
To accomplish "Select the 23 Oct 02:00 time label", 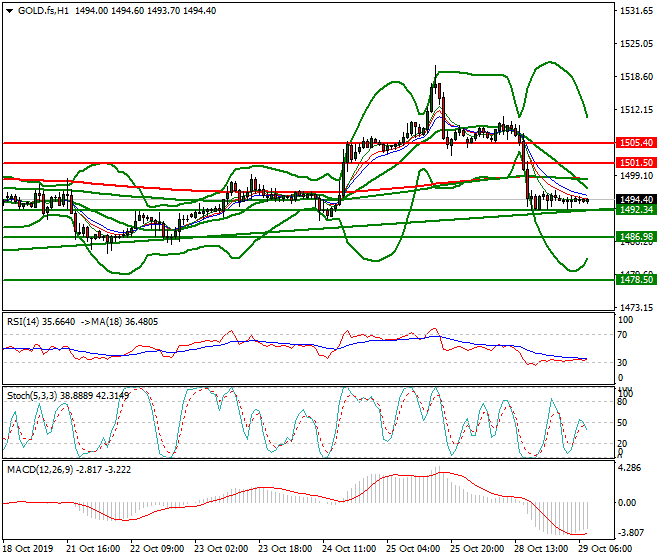I will point(221,549).
